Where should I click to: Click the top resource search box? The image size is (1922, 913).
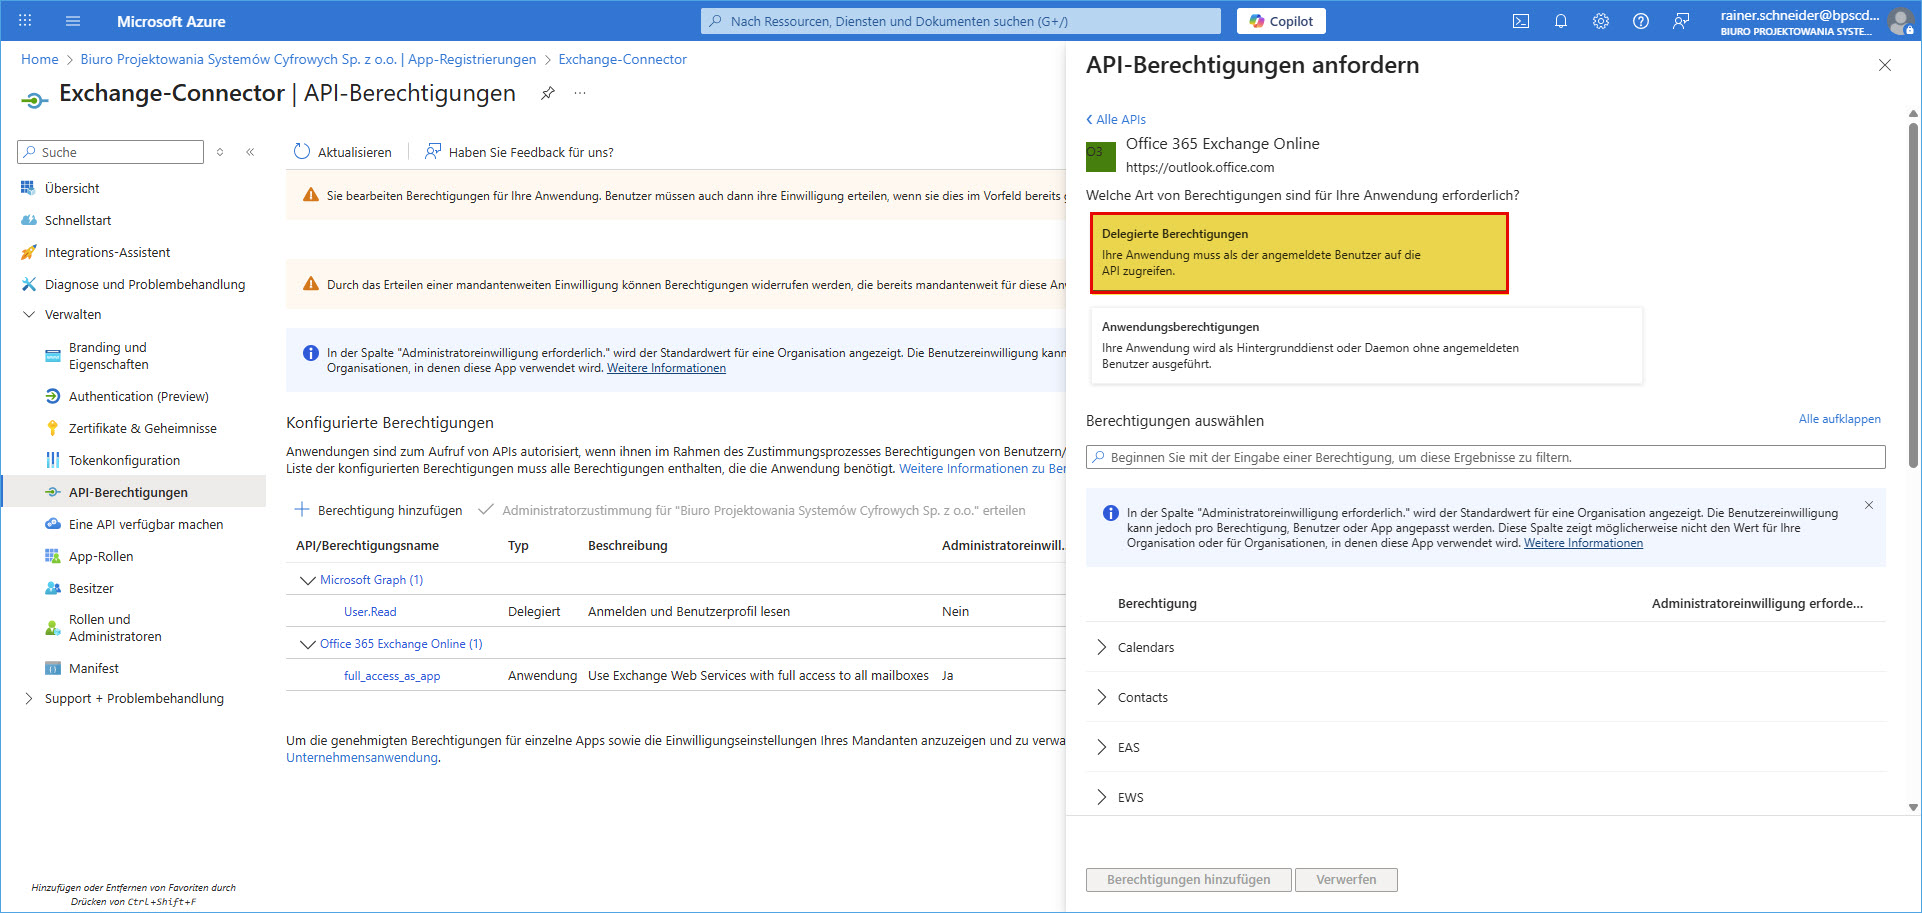click(960, 21)
